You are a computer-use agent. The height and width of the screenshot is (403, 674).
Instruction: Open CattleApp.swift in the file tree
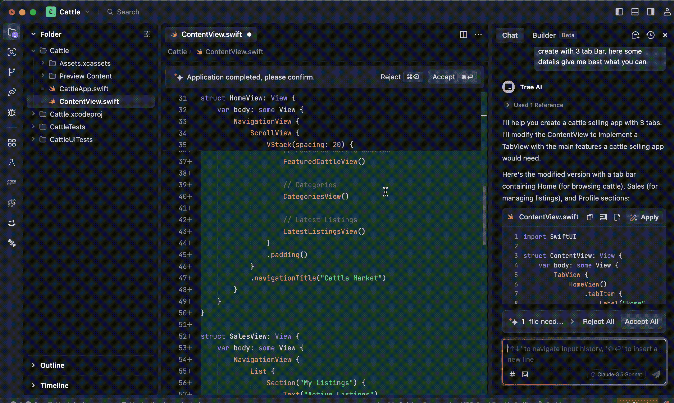(x=83, y=89)
